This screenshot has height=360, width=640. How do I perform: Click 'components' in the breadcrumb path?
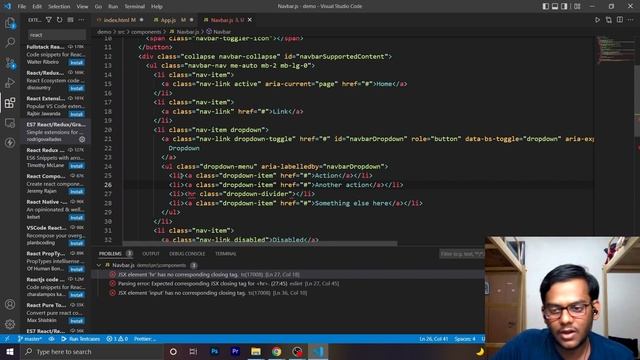point(146,31)
